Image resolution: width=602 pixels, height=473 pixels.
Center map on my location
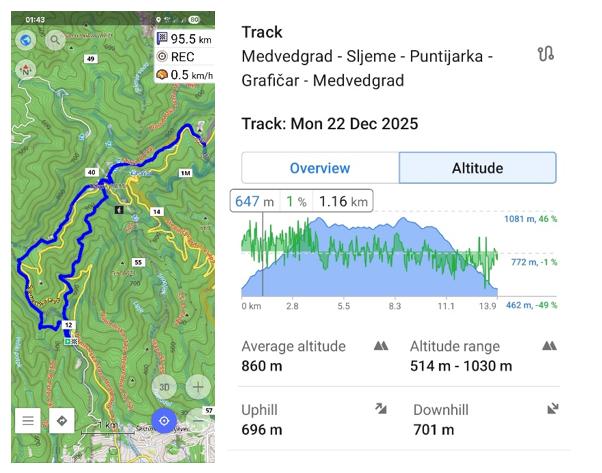click(x=165, y=421)
